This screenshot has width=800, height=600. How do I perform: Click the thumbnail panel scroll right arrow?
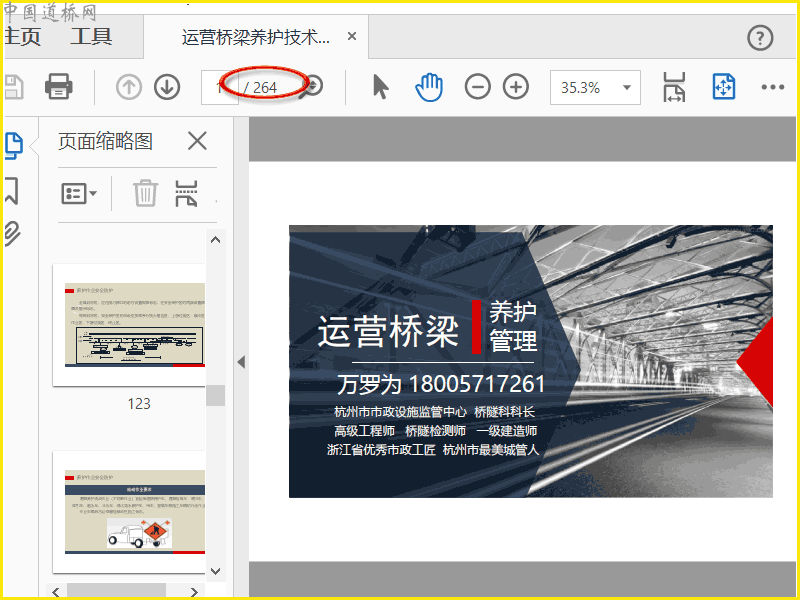194,592
